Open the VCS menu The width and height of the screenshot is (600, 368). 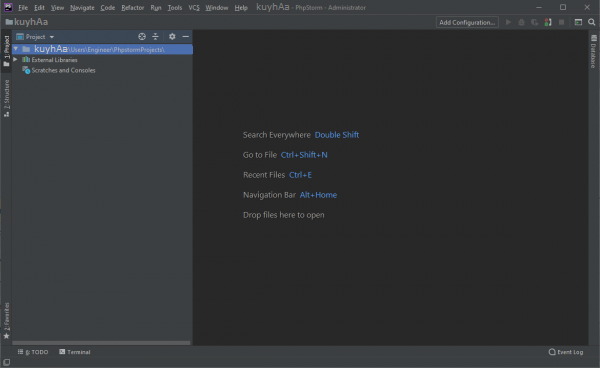click(x=194, y=8)
